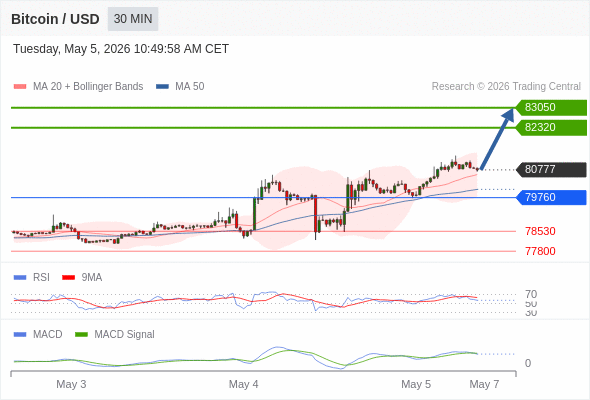Click the MA 50 blue legend swatch
The width and height of the screenshot is (590, 400).
[162, 87]
